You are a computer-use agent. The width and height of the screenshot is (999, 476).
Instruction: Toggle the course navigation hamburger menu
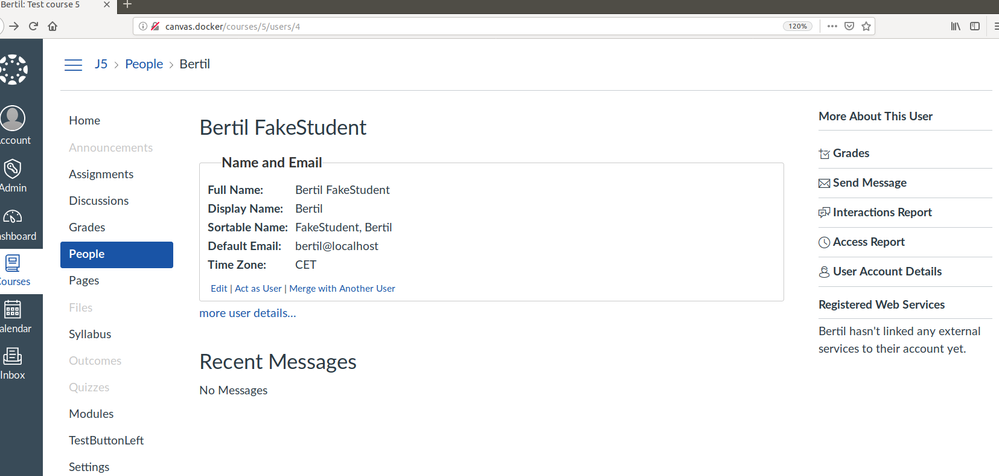click(73, 64)
